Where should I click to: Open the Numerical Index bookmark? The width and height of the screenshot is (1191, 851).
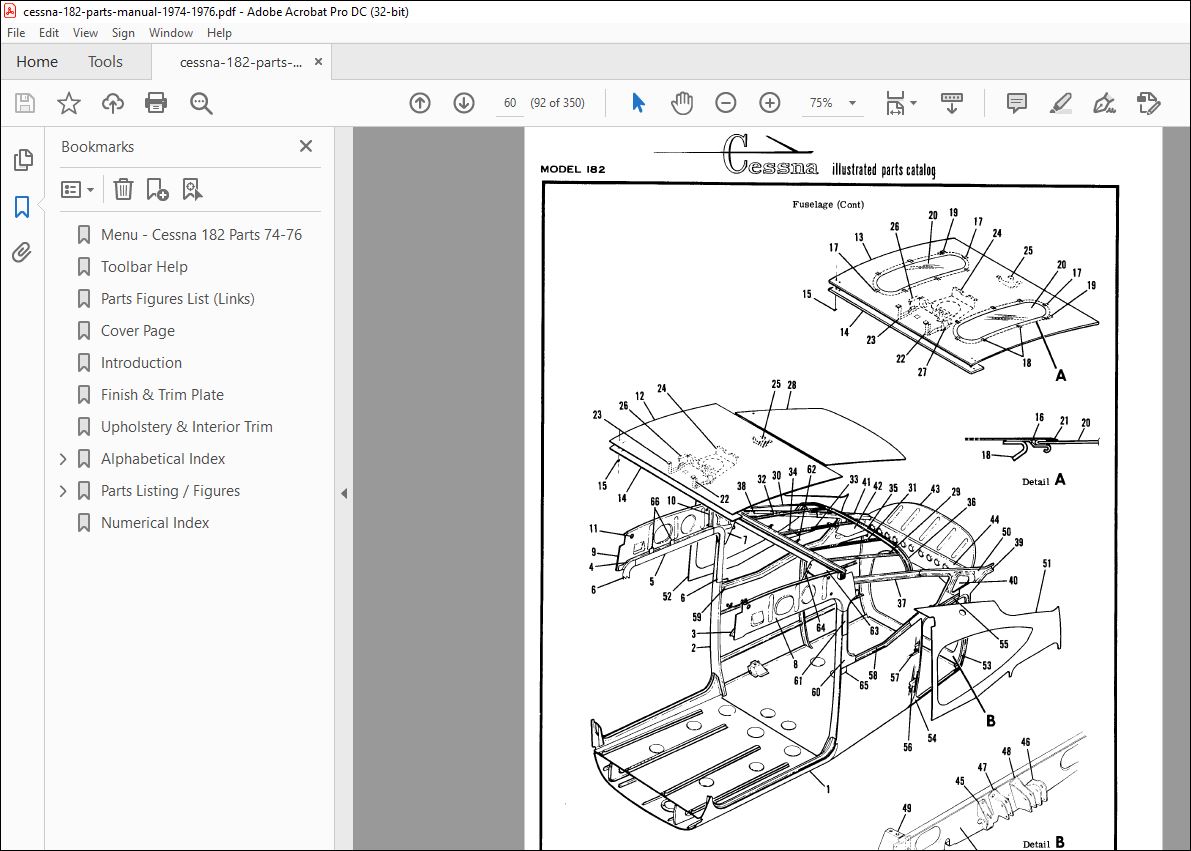155,522
